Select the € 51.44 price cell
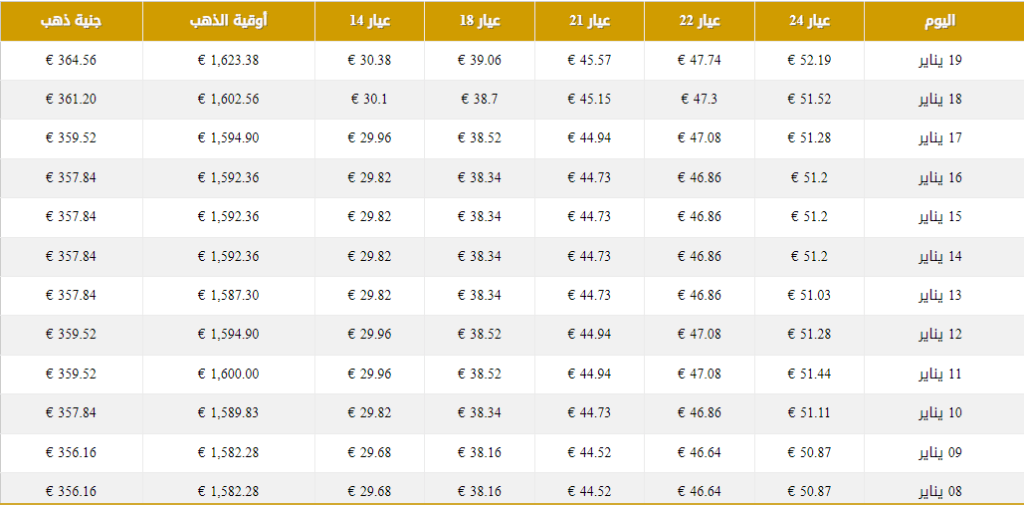 point(809,374)
